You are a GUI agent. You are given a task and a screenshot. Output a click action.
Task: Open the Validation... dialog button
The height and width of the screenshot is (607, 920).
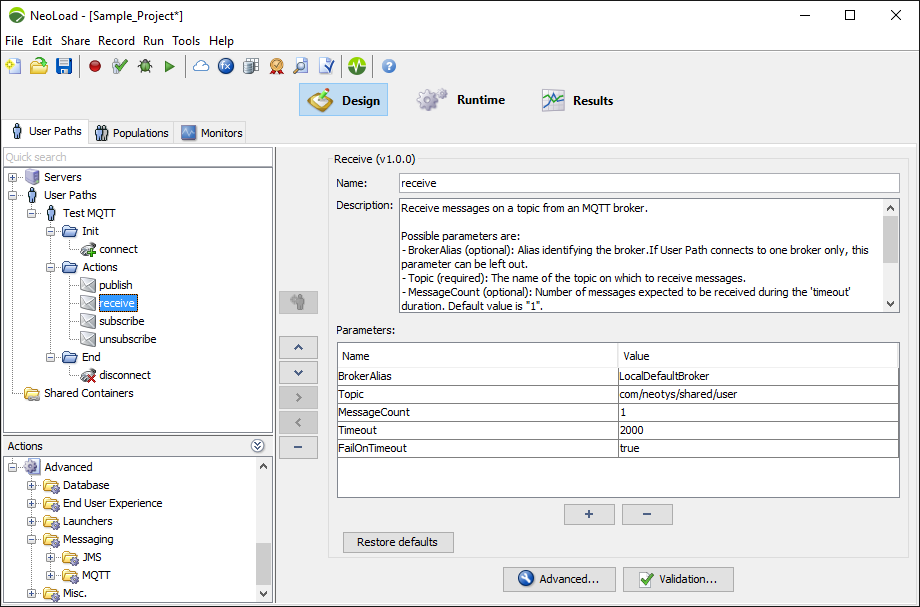677,579
